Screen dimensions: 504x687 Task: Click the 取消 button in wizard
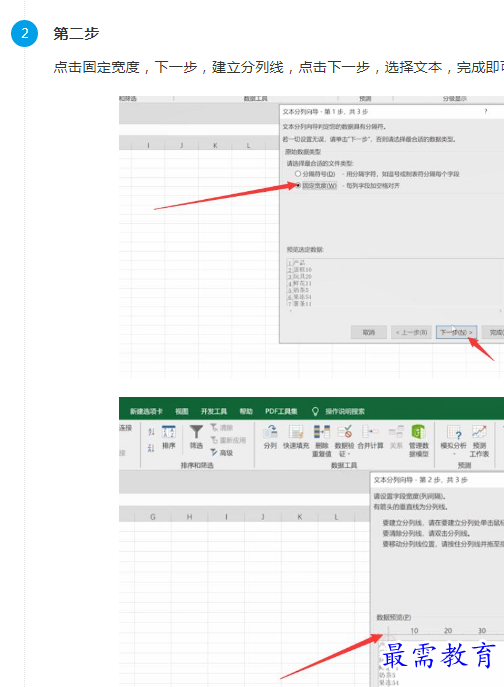[369, 332]
